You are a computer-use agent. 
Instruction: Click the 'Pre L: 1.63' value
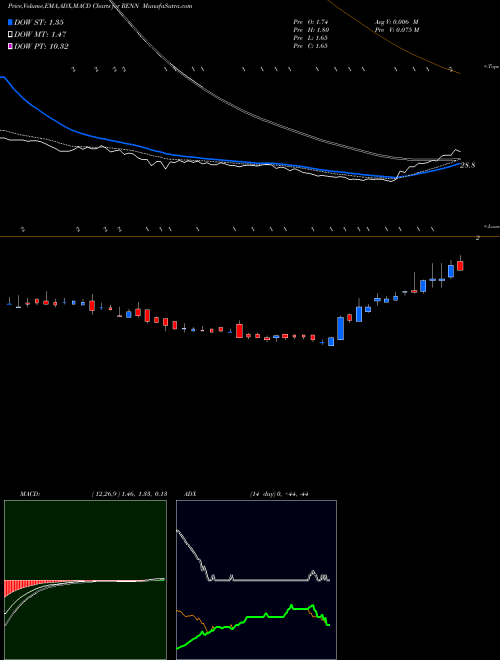coord(311,38)
